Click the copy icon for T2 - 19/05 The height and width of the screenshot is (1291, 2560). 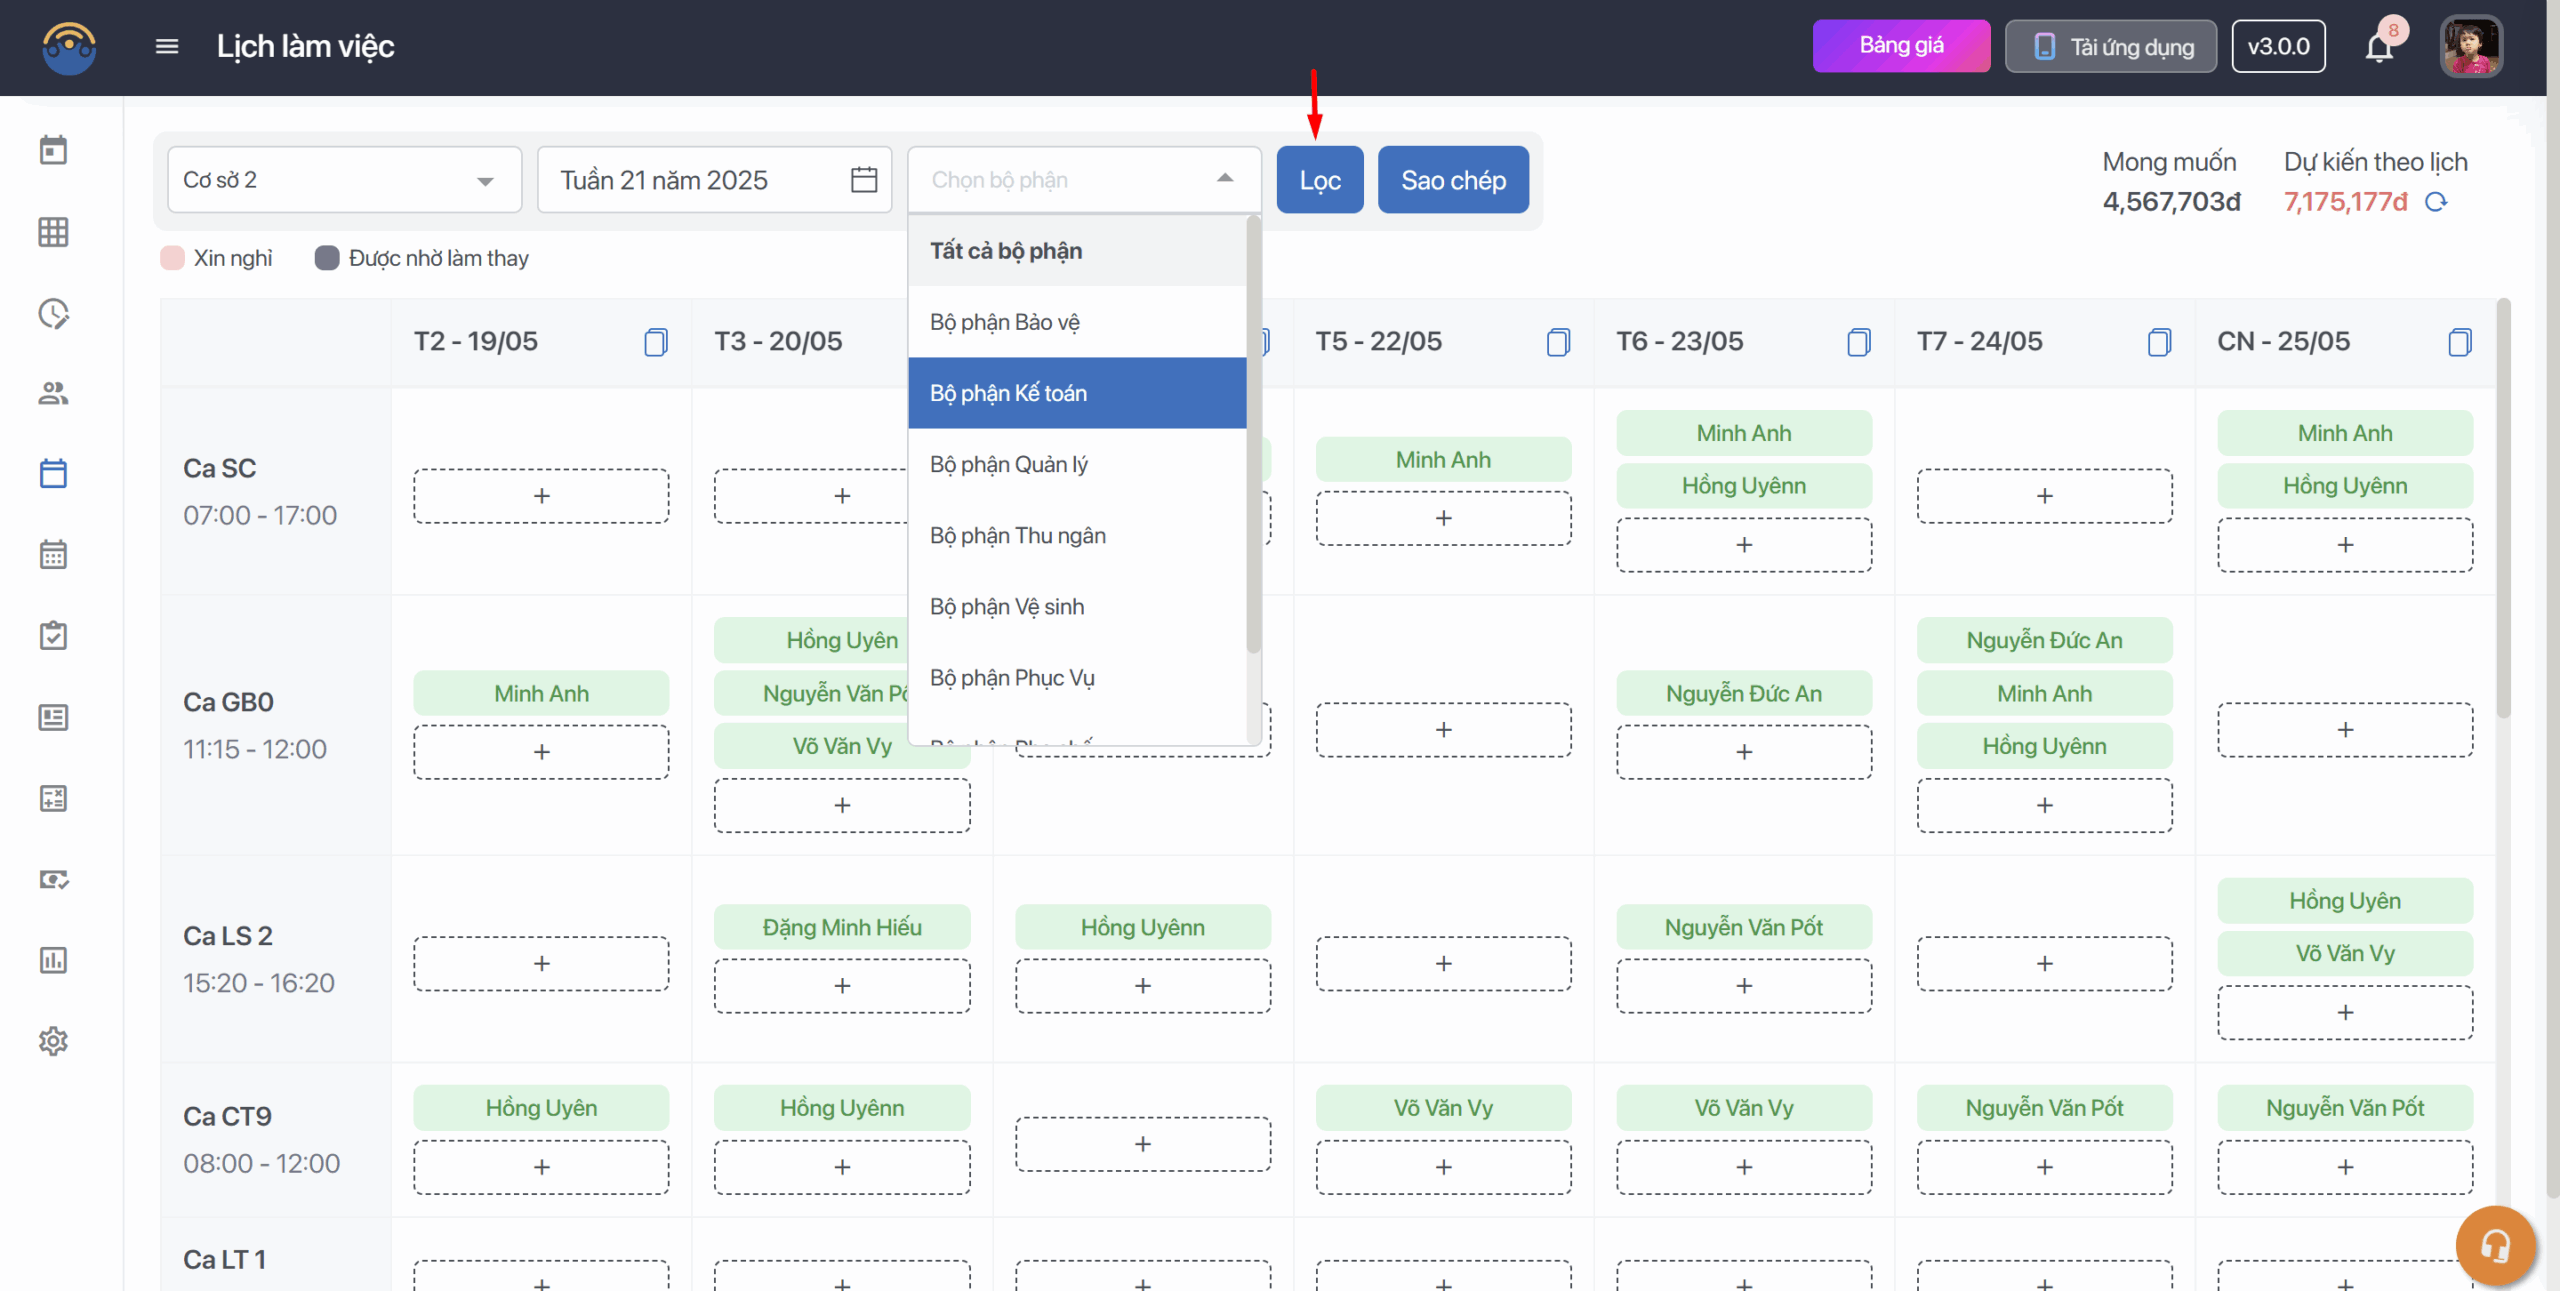(656, 342)
